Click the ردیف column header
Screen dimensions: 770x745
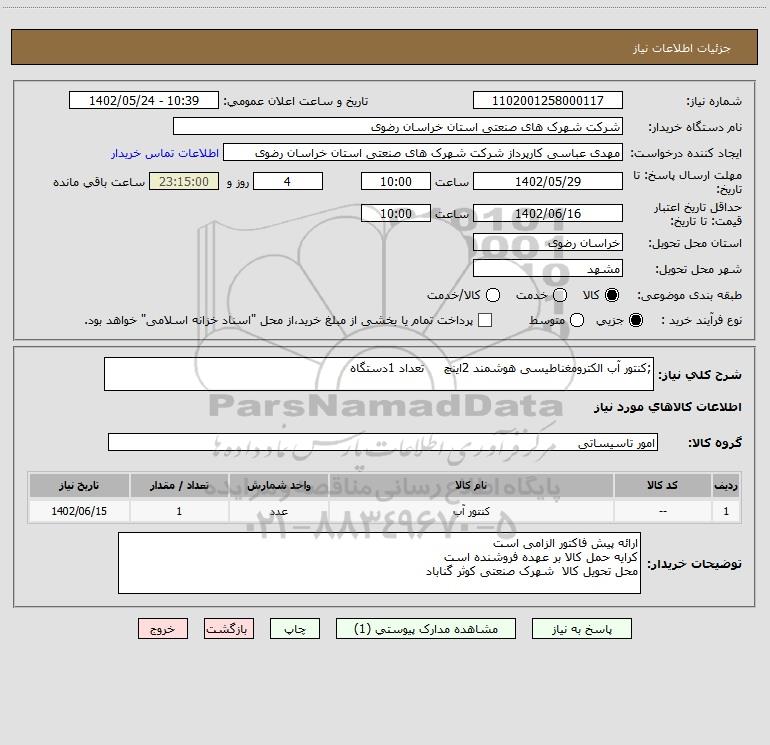[x=726, y=485]
